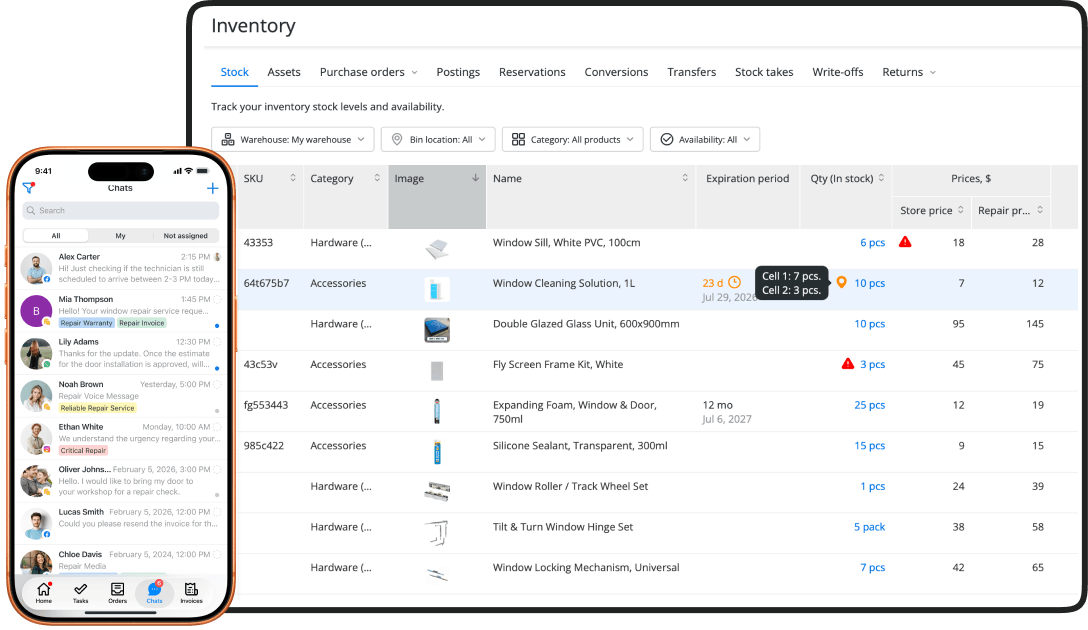The height and width of the screenshot is (630, 1088).
Task: Open Invoices icon in phone bottom bar
Action: coord(192,593)
